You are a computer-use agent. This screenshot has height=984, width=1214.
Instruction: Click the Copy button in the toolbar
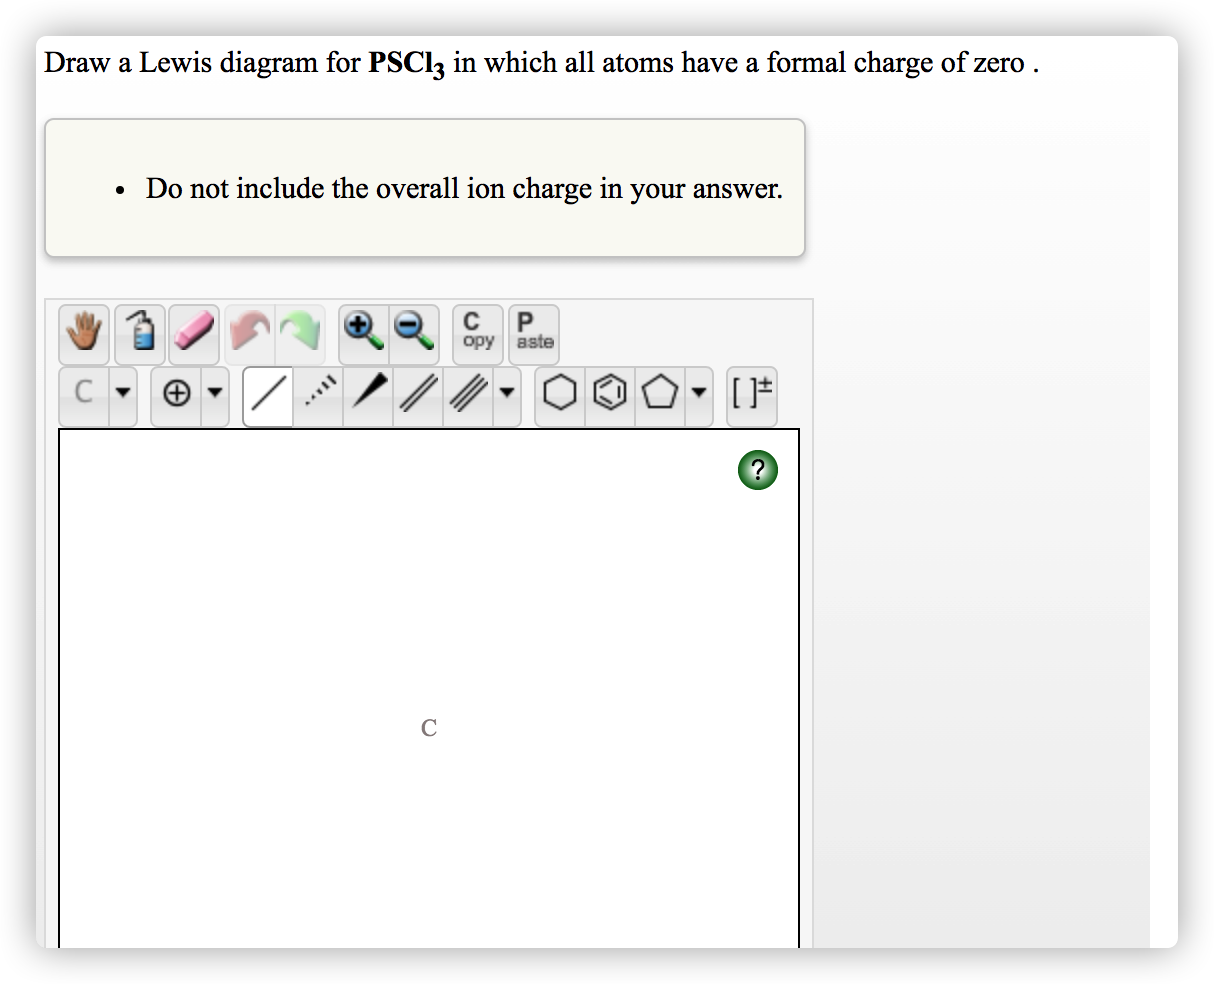point(477,333)
